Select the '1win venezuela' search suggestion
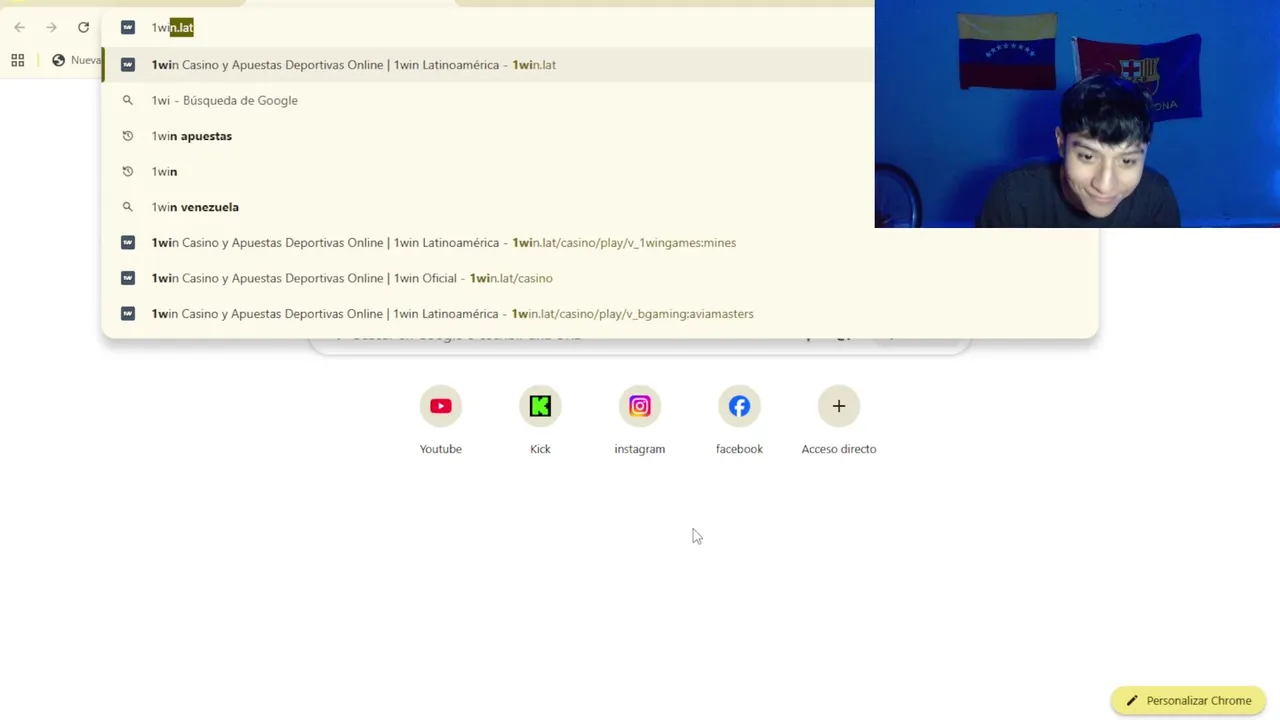This screenshot has width=1280, height=720. 488,207
